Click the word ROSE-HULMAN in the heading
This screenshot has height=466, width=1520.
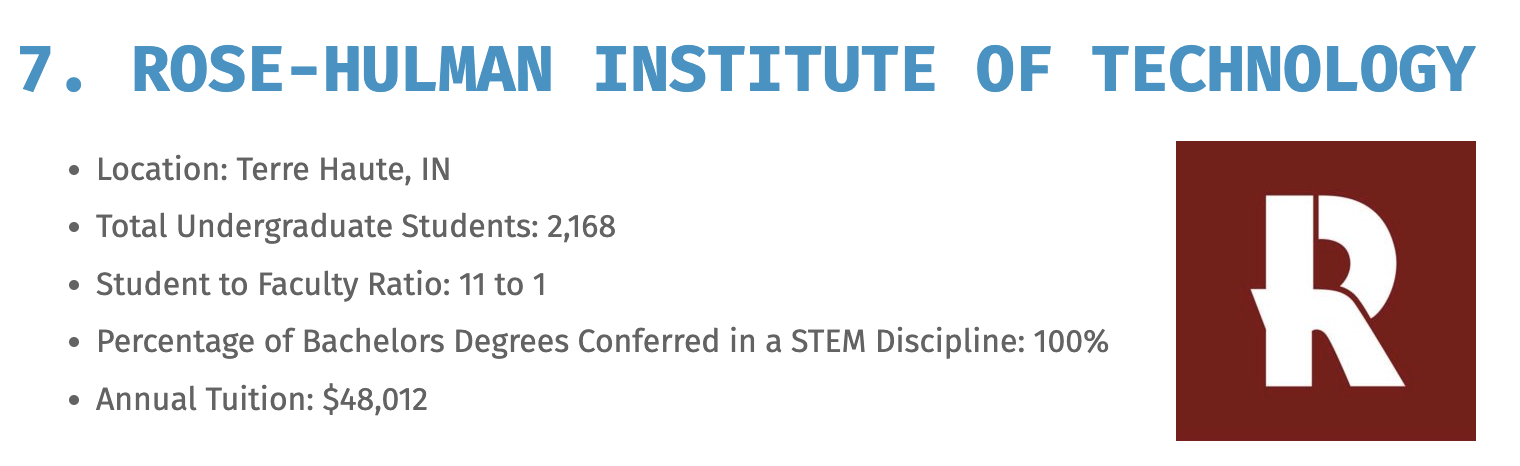(341, 68)
